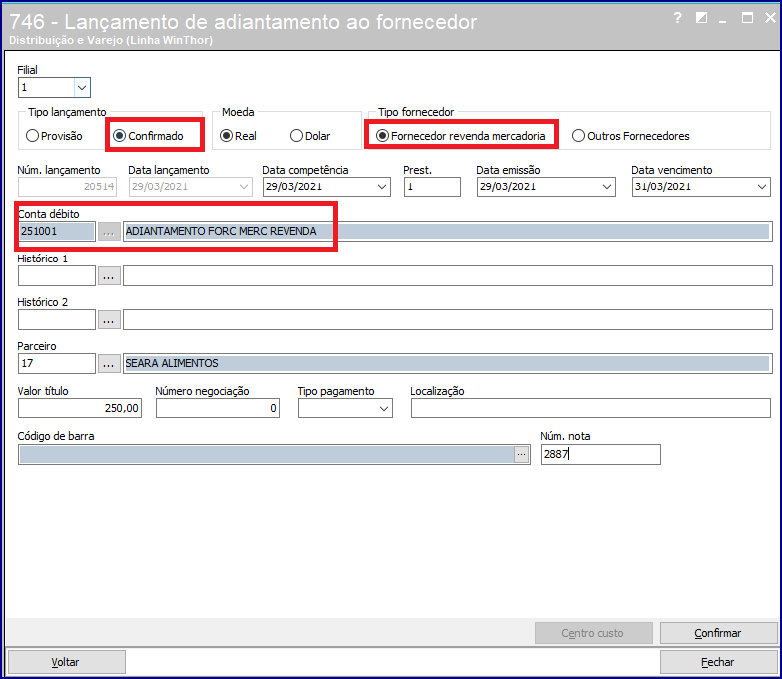The width and height of the screenshot is (782, 679).
Task: Click the Núm. nota field
Action: [600, 454]
